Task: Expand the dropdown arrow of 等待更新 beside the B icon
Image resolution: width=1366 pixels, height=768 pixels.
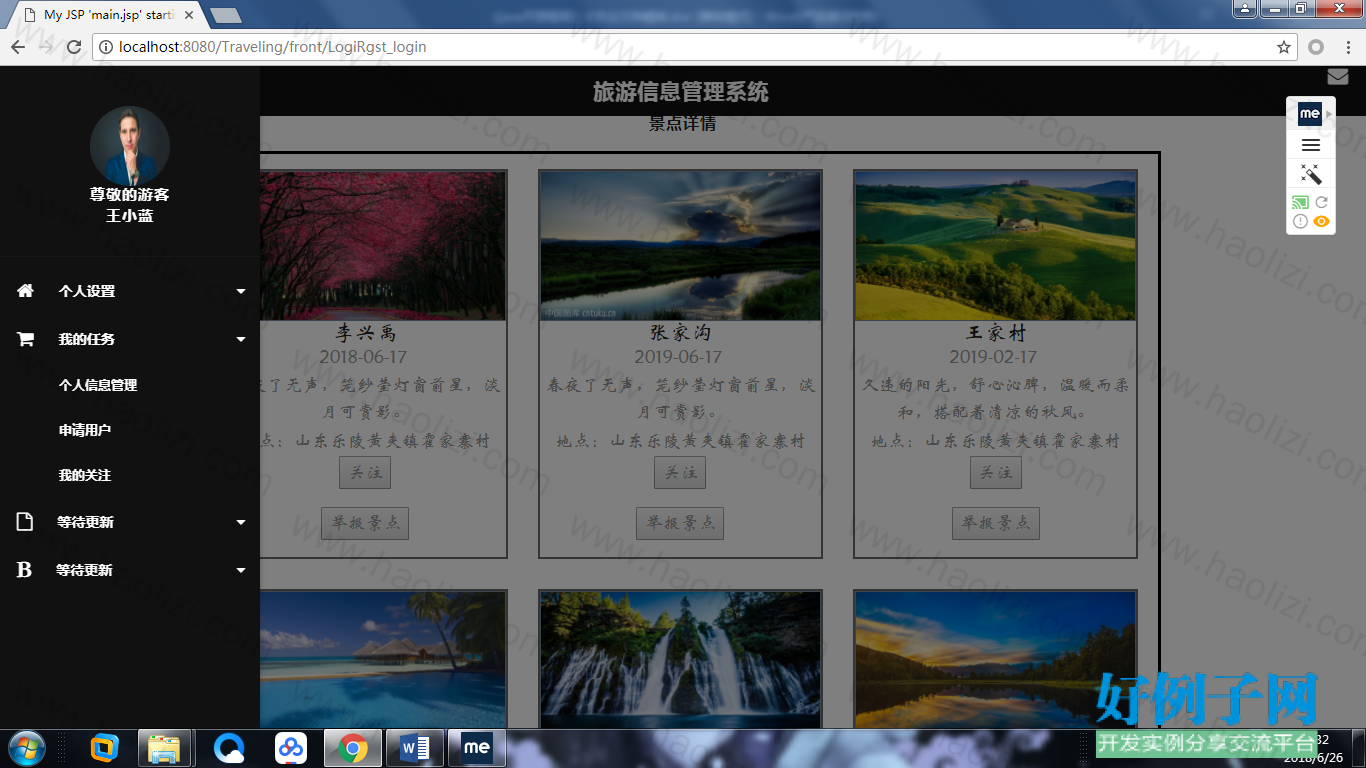Action: tap(241, 571)
